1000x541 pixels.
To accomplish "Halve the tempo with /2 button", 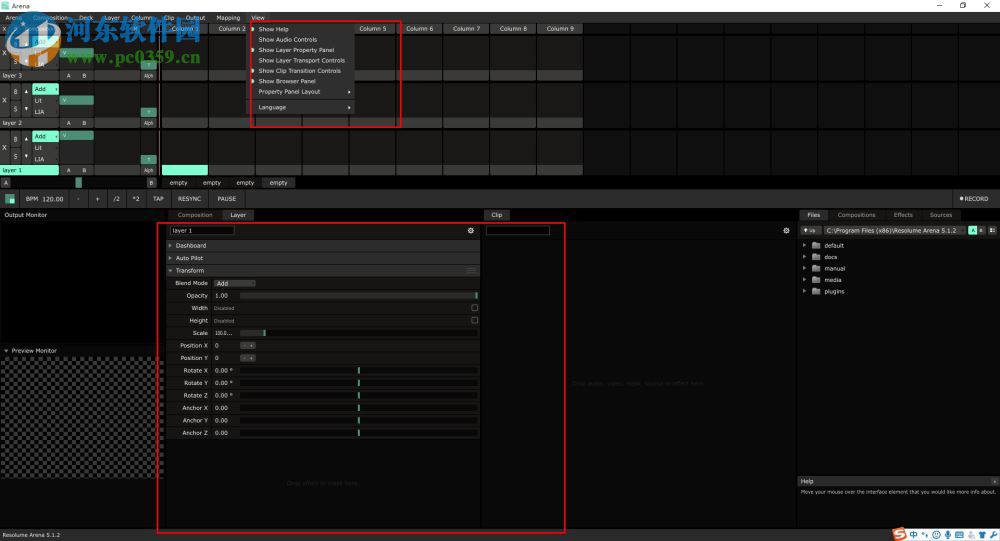I will click(117, 199).
